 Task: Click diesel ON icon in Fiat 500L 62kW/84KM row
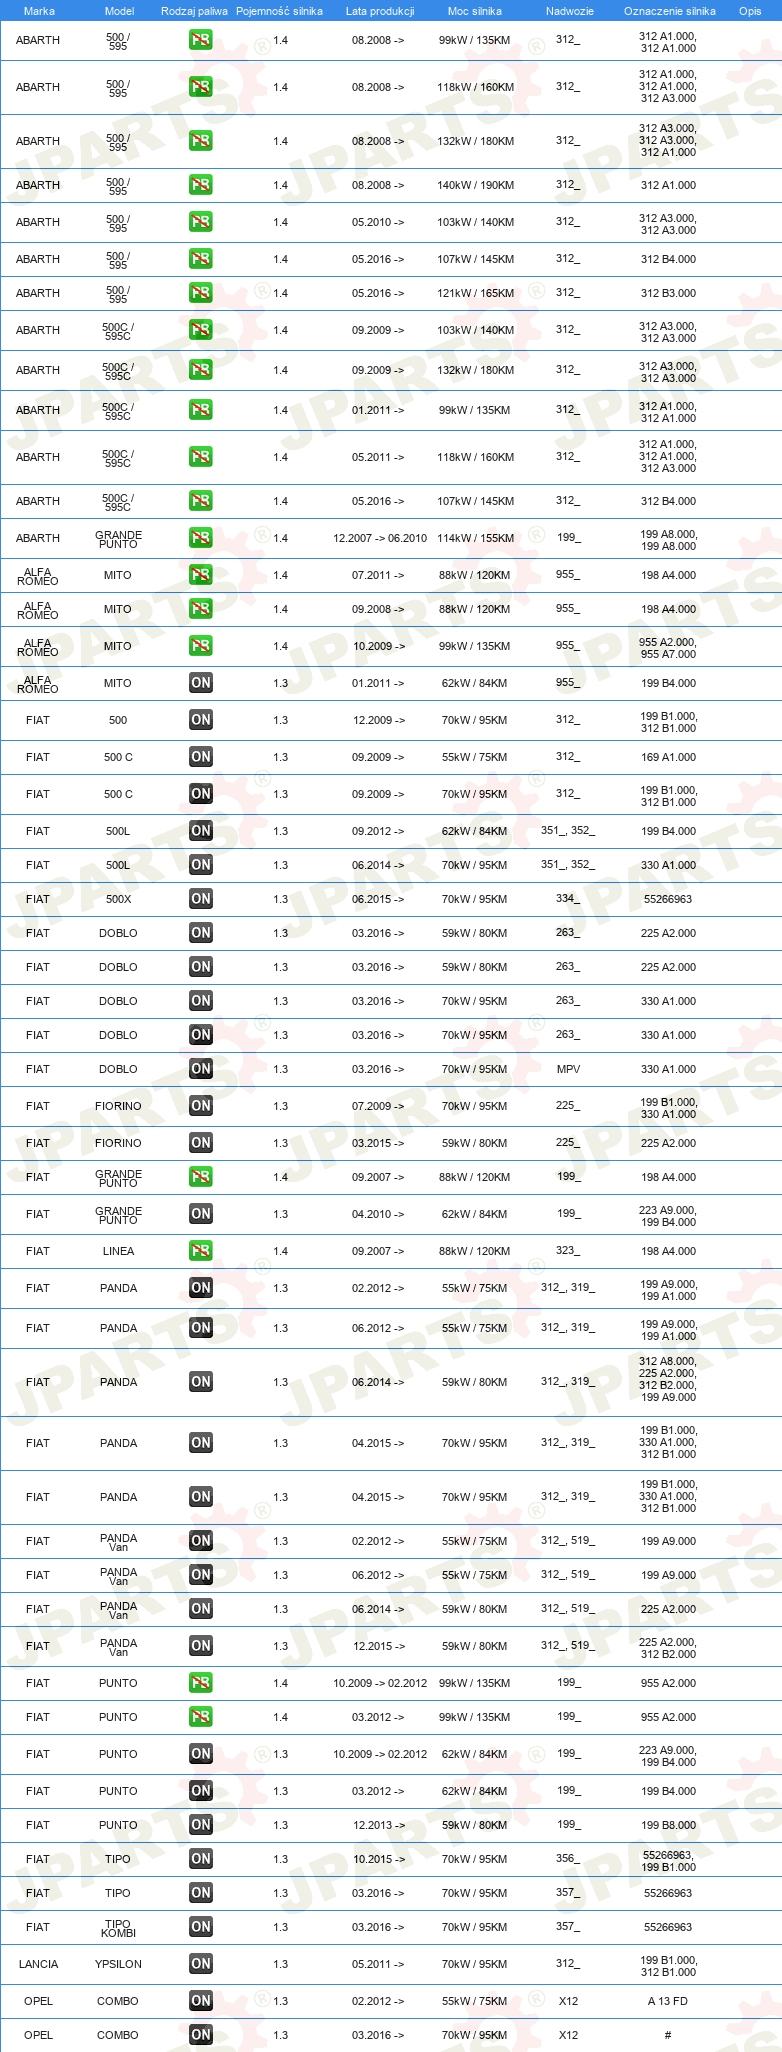(x=200, y=831)
